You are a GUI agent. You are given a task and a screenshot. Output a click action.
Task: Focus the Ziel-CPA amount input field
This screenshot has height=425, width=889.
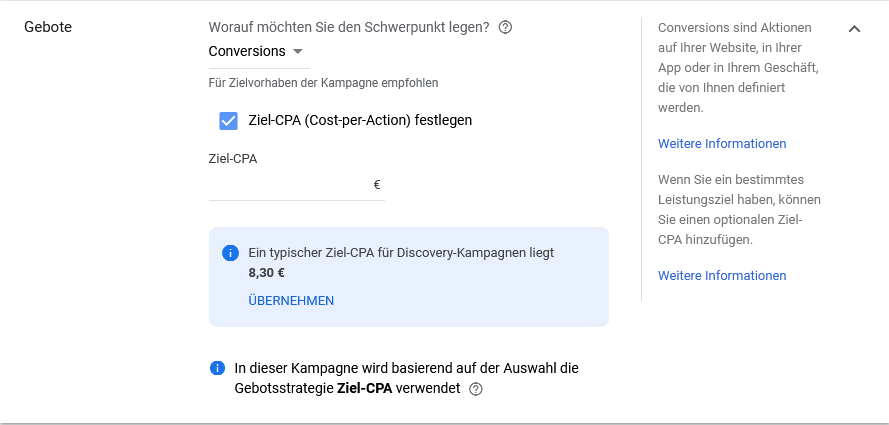[288, 185]
